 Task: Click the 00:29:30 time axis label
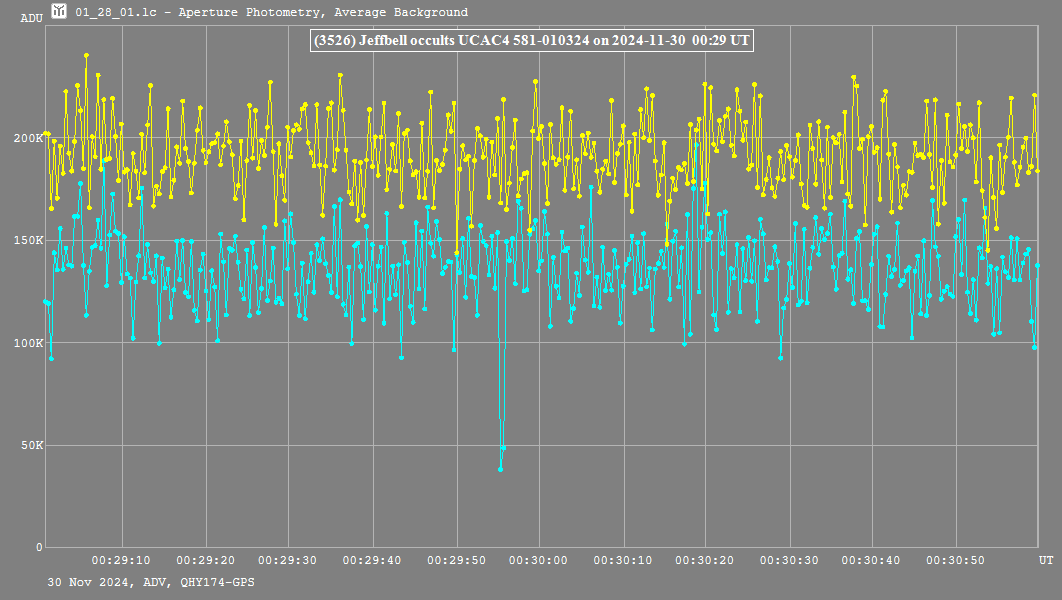[288, 561]
